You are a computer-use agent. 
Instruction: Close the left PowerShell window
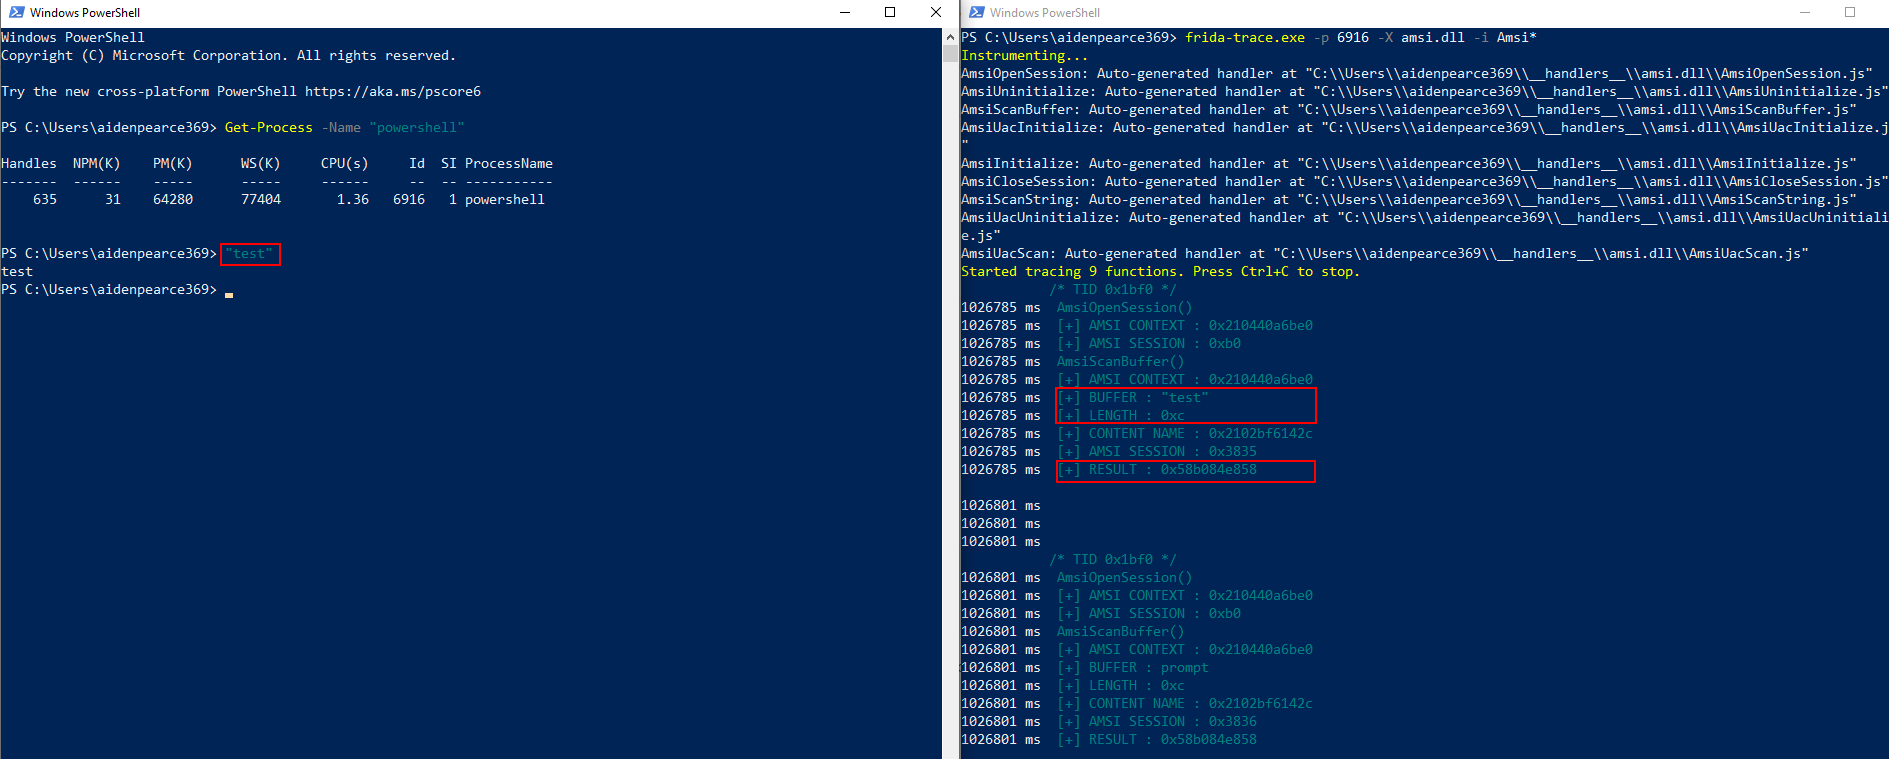935,12
